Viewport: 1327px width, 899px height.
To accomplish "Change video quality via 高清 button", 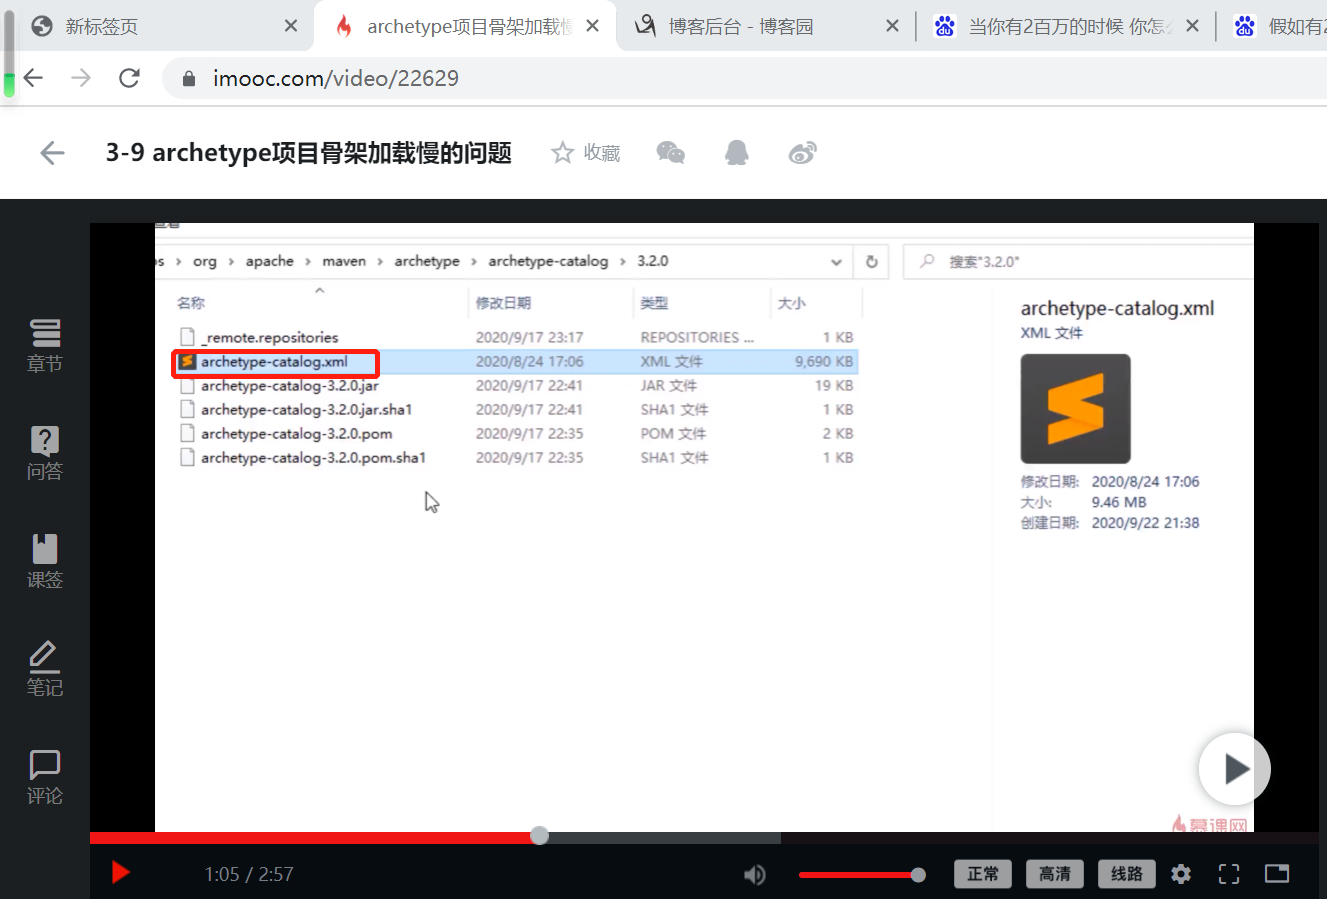I will click(x=1055, y=874).
